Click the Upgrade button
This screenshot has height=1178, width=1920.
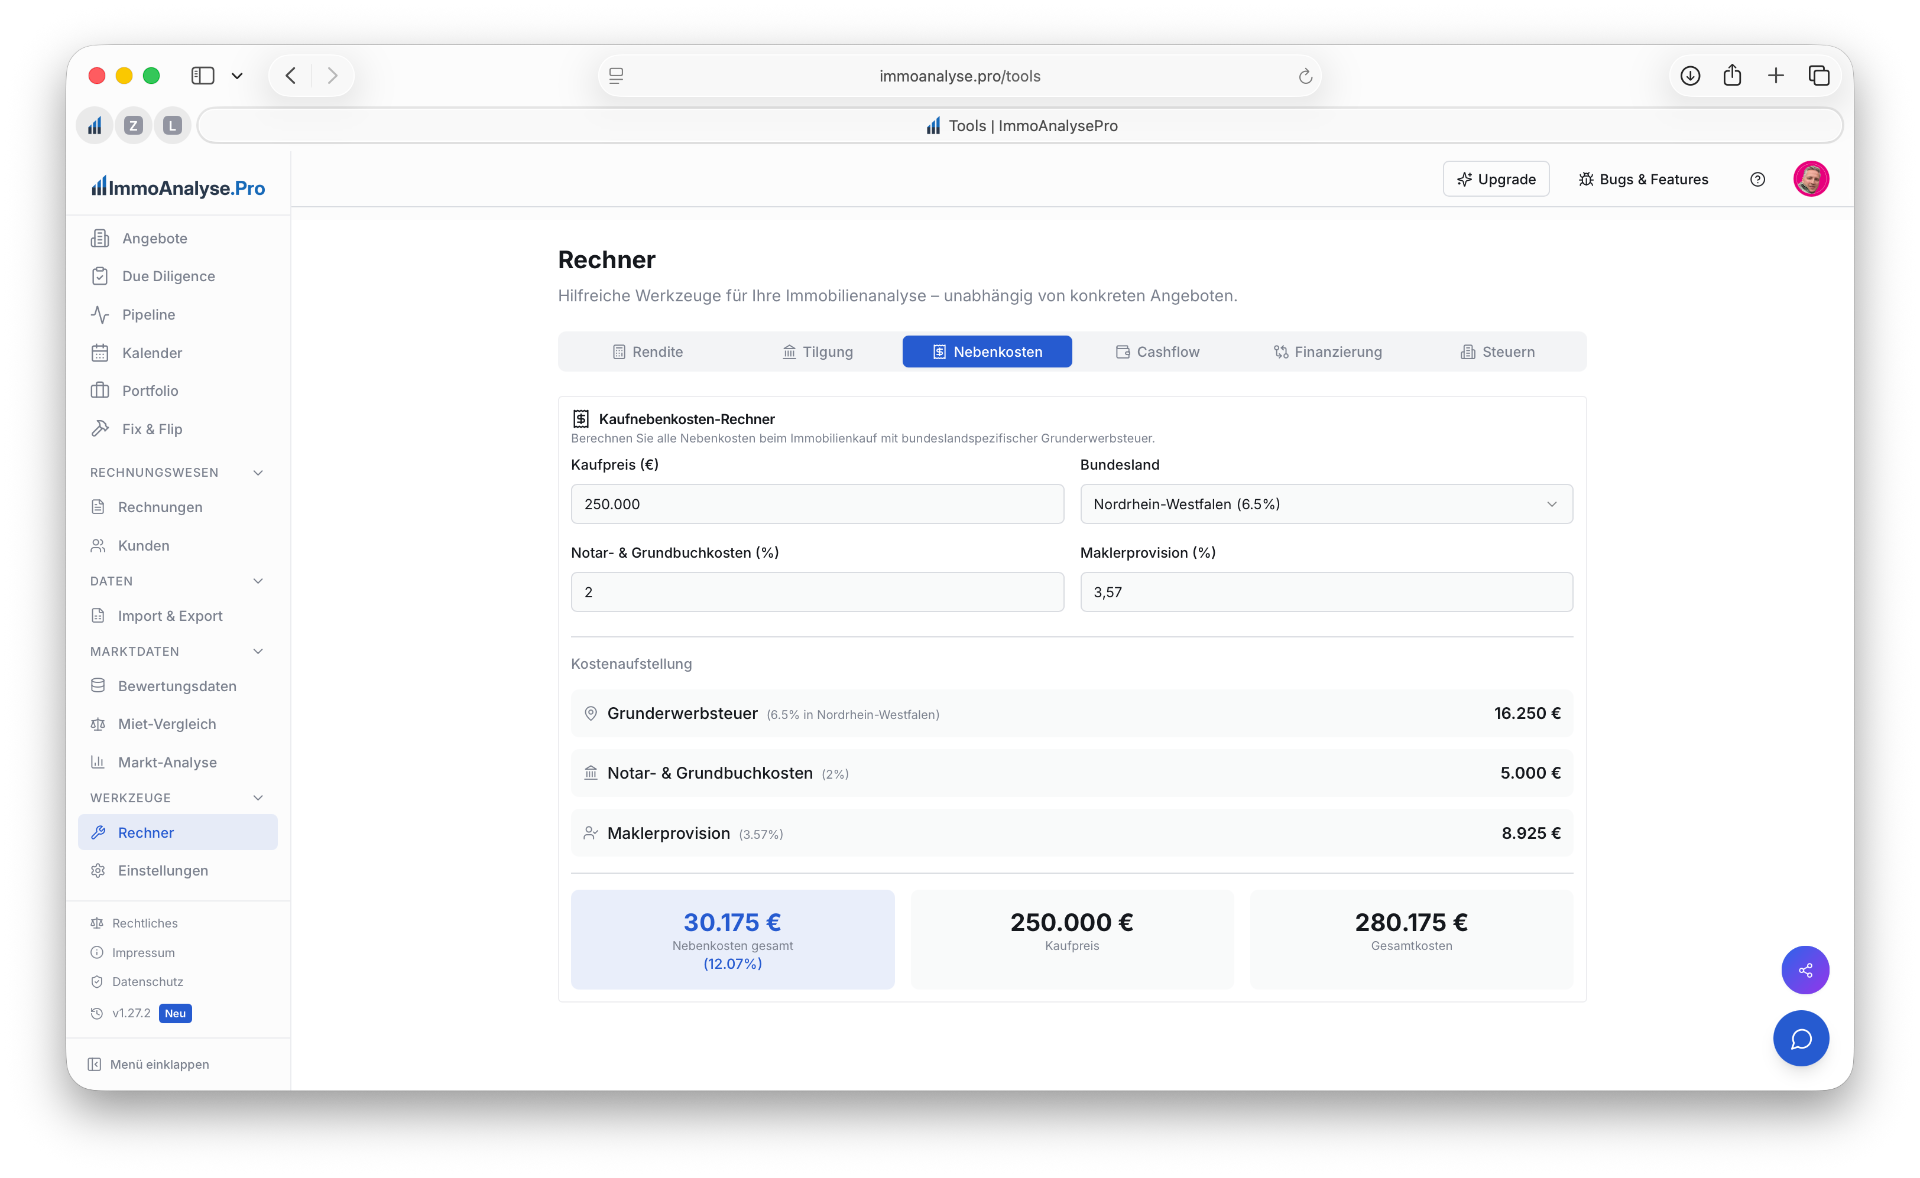pos(1496,179)
